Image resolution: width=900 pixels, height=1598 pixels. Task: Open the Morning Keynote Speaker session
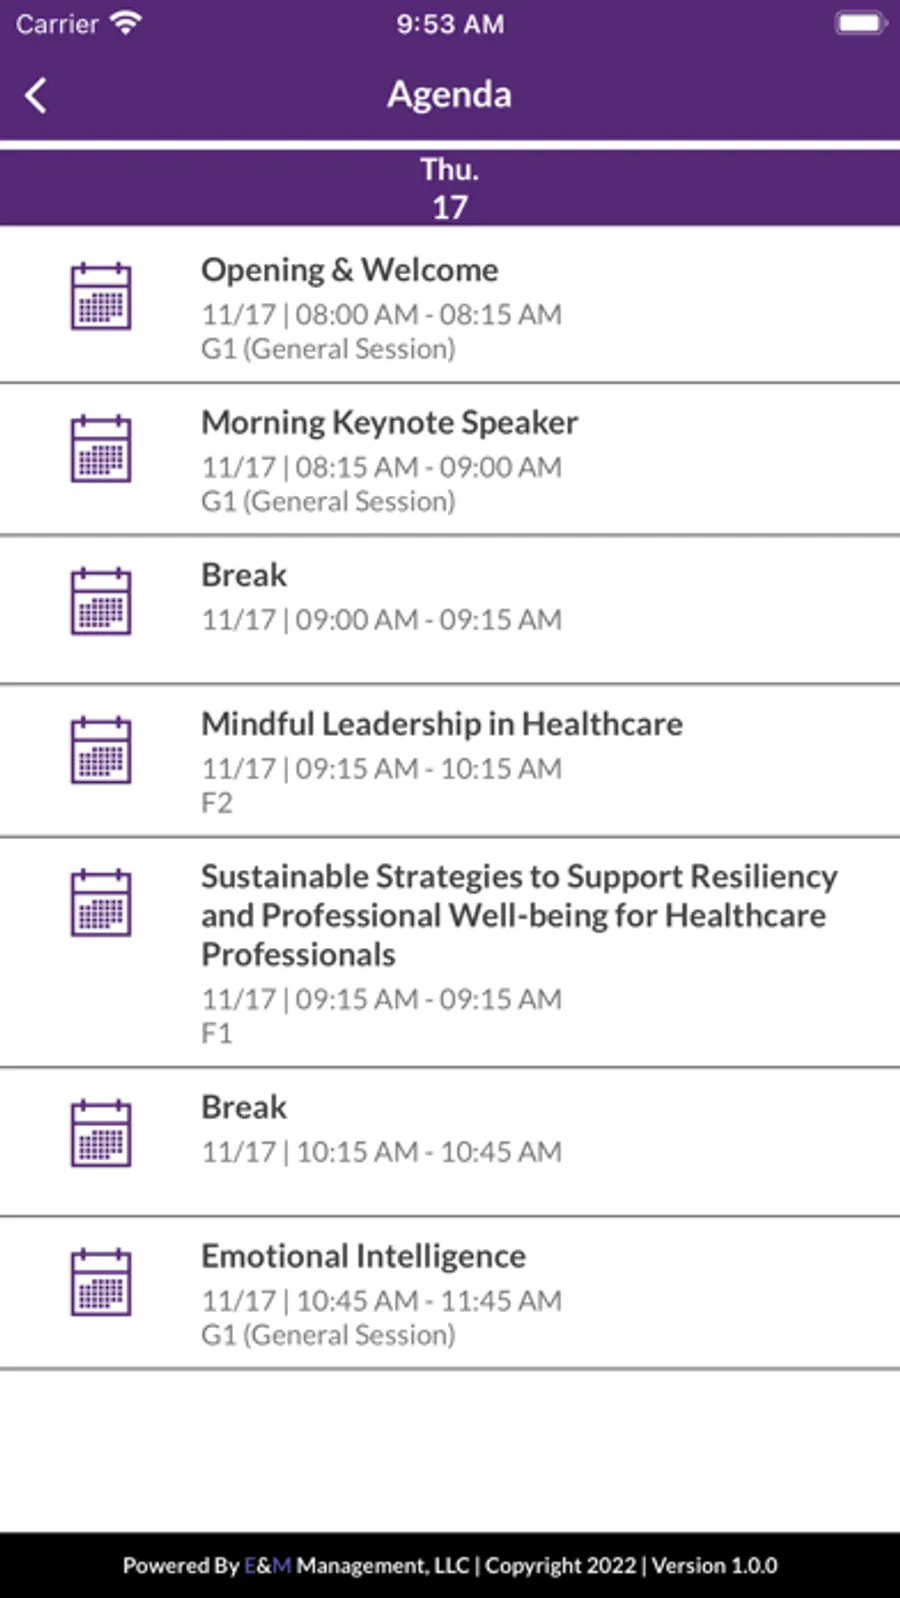(390, 423)
